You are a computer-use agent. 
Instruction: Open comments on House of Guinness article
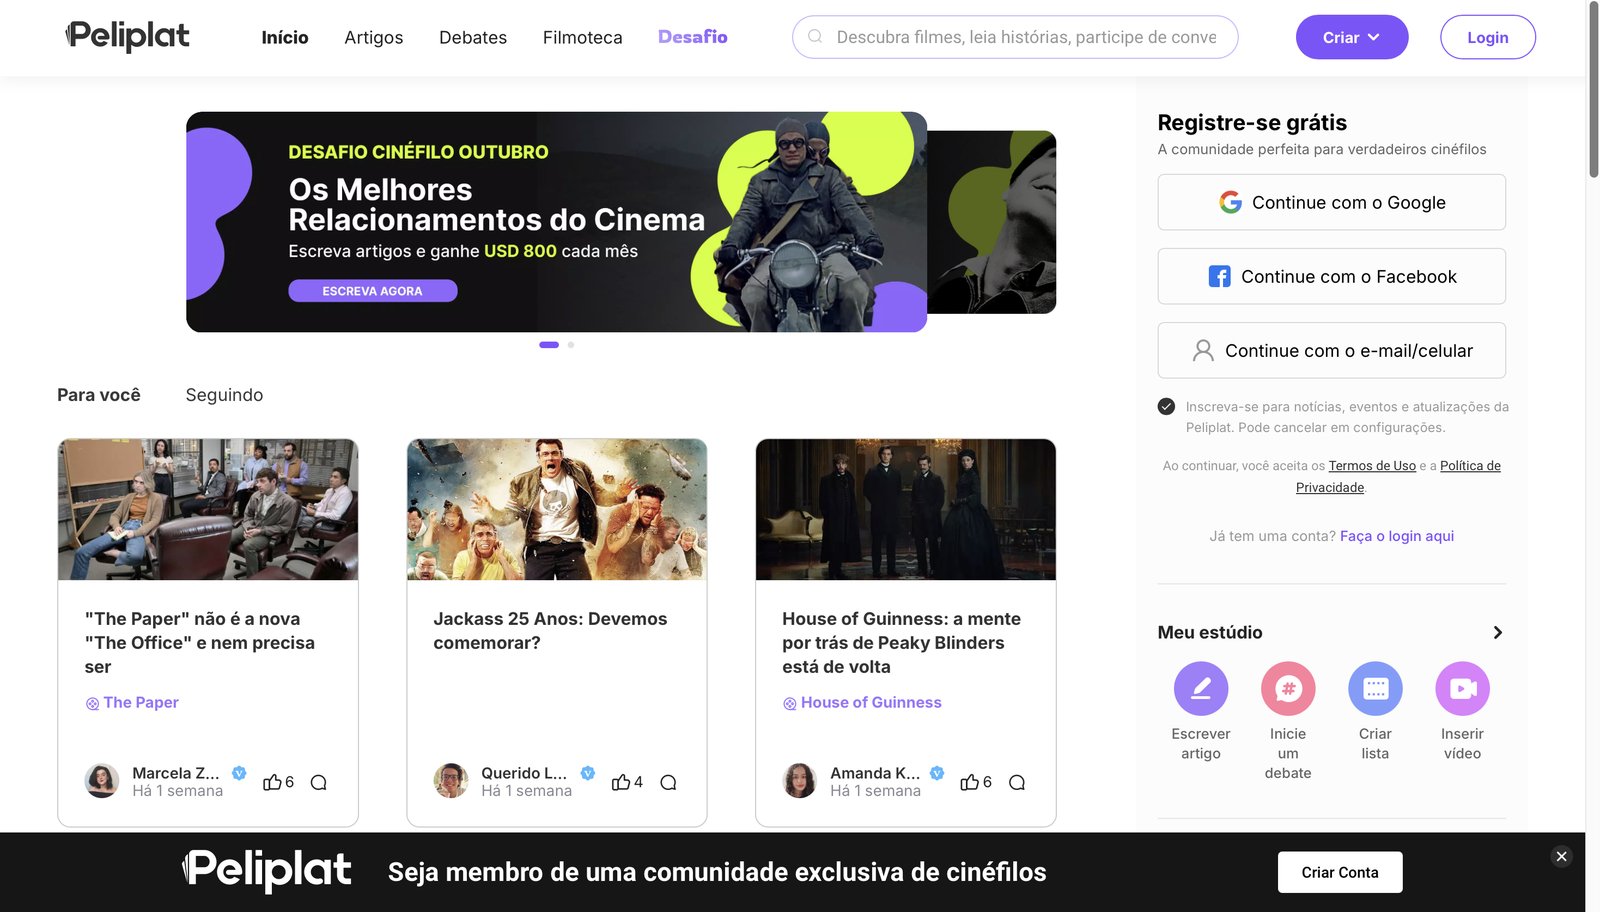click(x=1017, y=782)
